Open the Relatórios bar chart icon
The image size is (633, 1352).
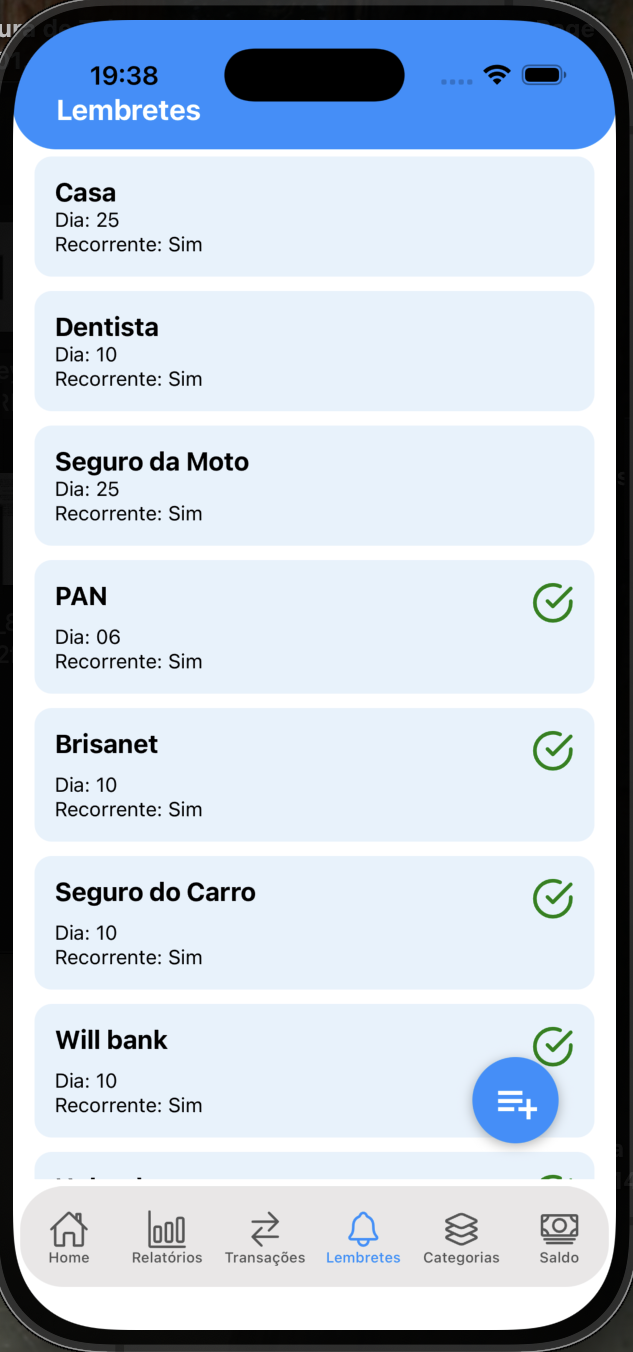click(167, 1228)
